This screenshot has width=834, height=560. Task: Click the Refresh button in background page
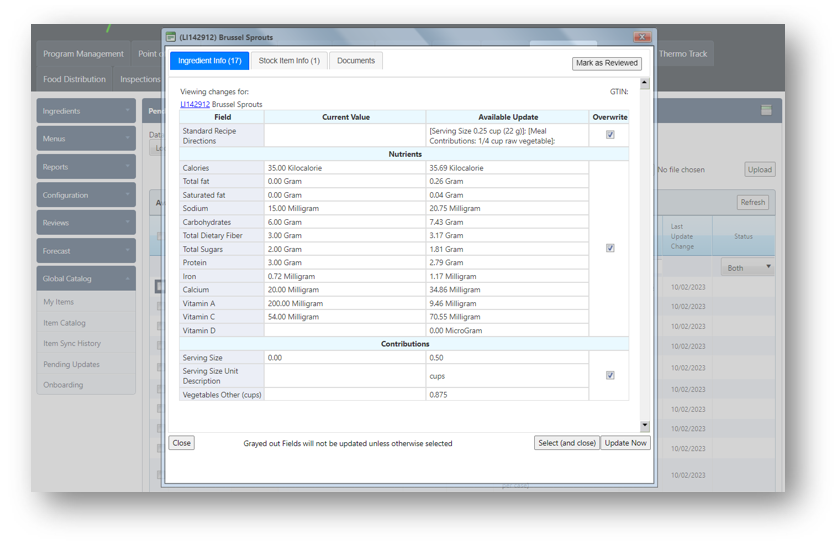tap(753, 202)
